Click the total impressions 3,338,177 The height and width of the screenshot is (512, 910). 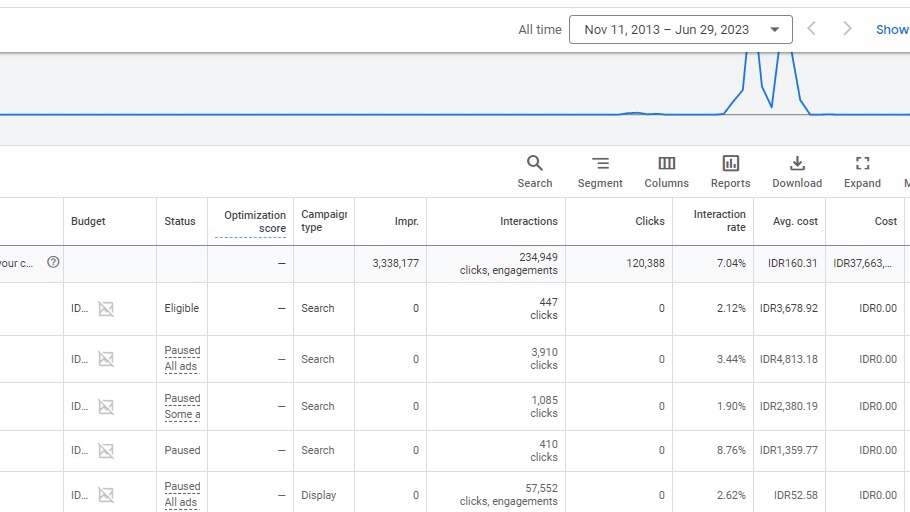pyautogui.click(x=395, y=264)
